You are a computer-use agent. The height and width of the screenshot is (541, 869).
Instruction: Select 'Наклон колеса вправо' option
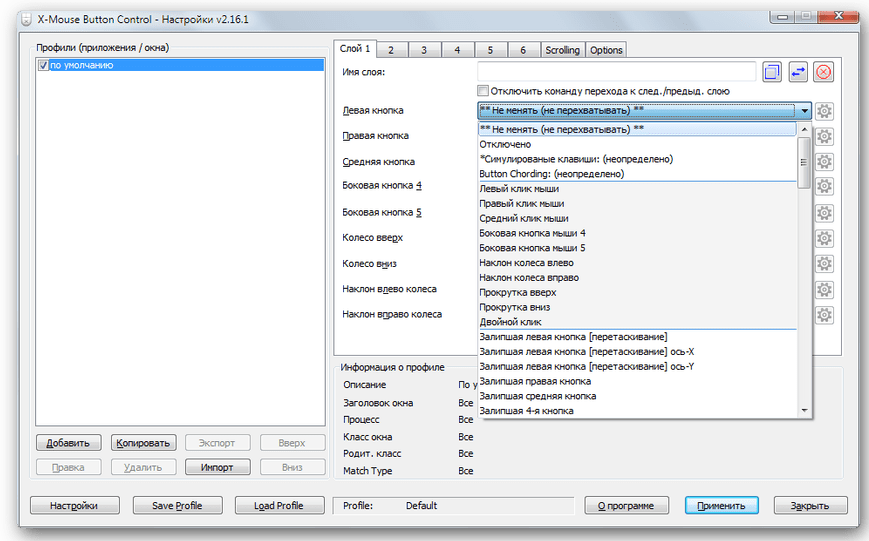point(637,278)
